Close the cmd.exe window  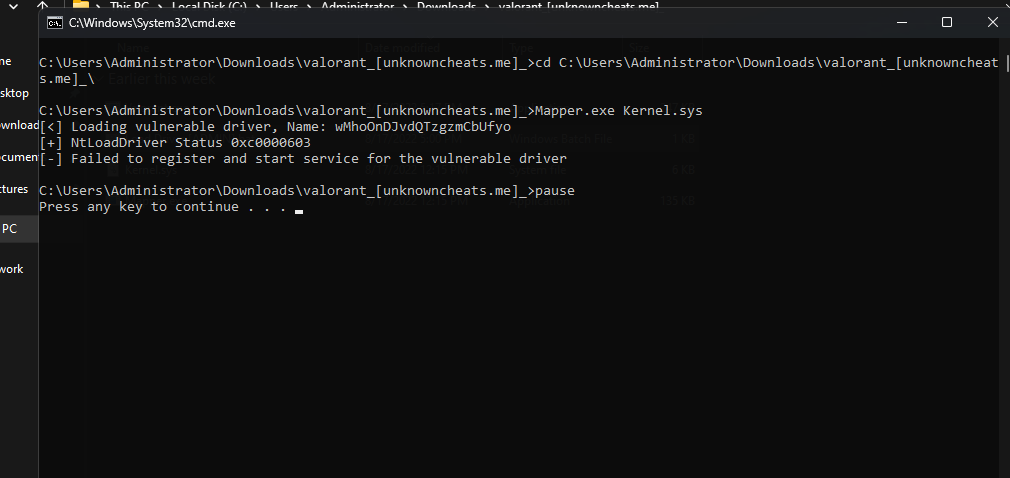(993, 23)
